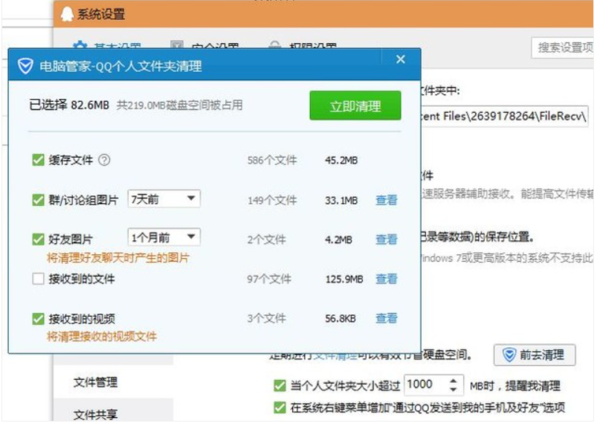Enable the 接收到的文件 checkbox

[38, 279]
